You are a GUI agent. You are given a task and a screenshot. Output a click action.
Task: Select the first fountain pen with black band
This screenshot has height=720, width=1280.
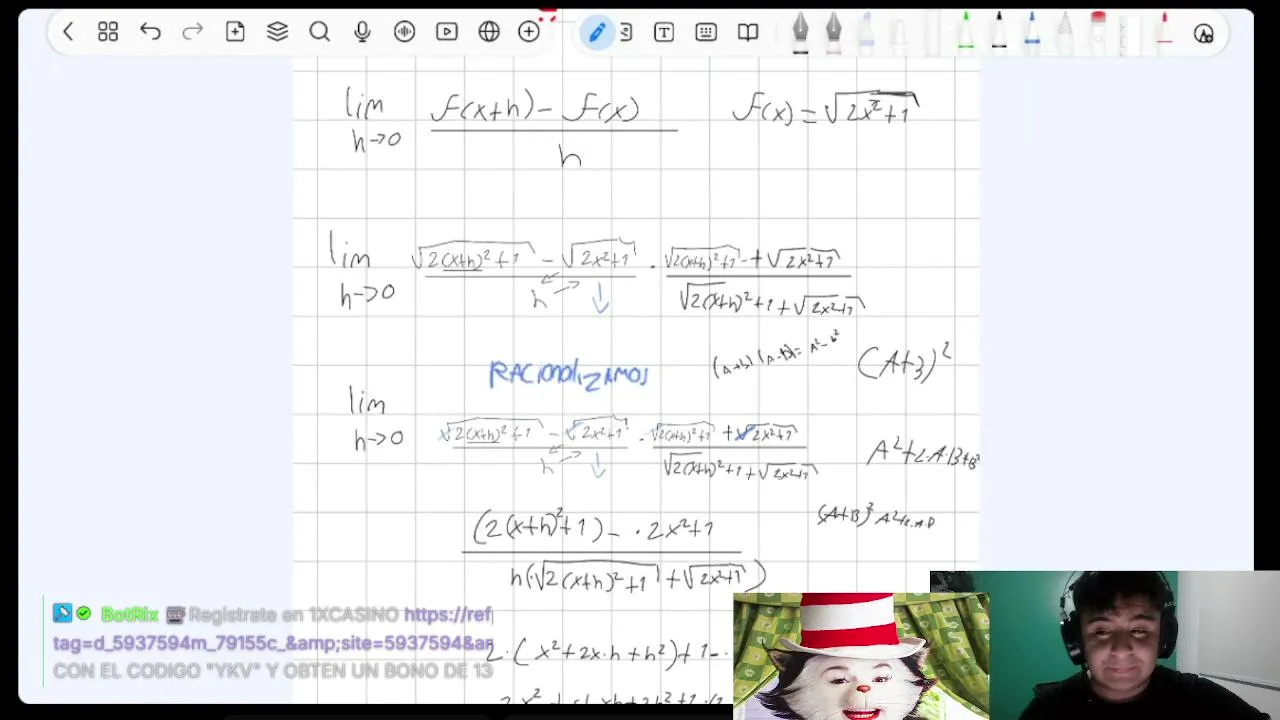click(800, 32)
